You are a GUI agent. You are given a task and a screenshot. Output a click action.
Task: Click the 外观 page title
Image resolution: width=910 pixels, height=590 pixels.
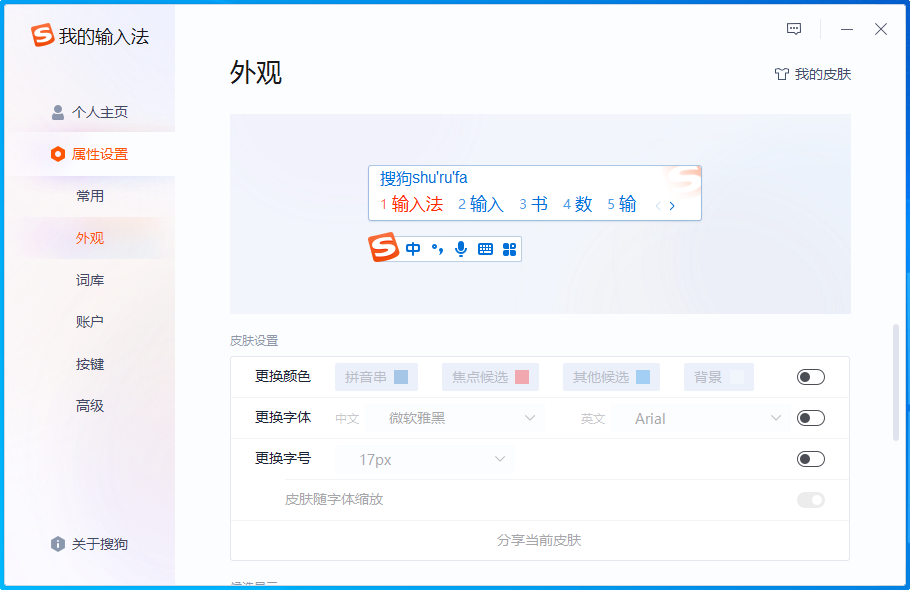pos(255,73)
